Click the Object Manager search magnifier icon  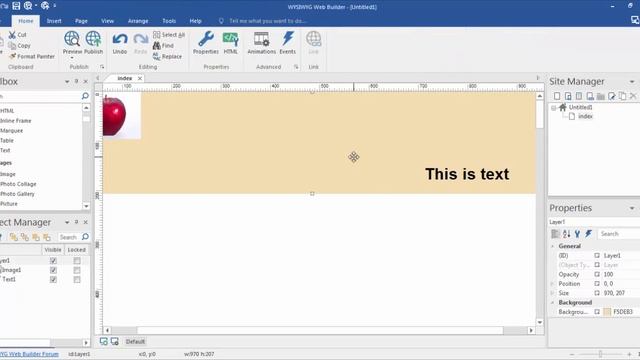point(85,237)
